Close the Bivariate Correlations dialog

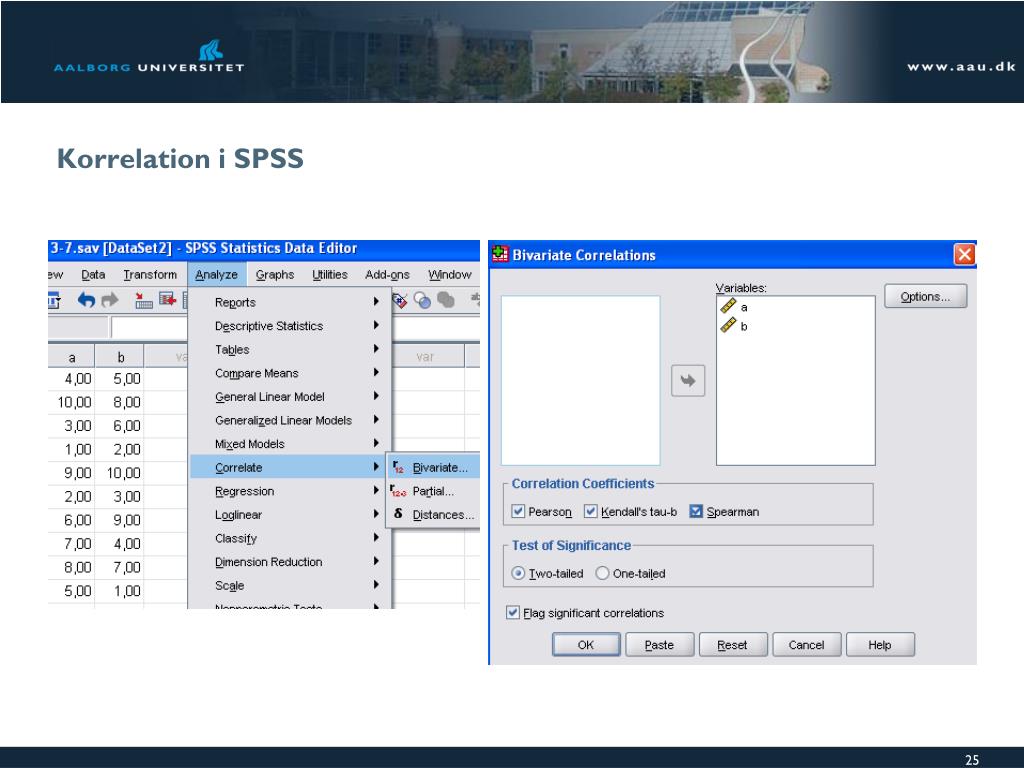(x=965, y=254)
